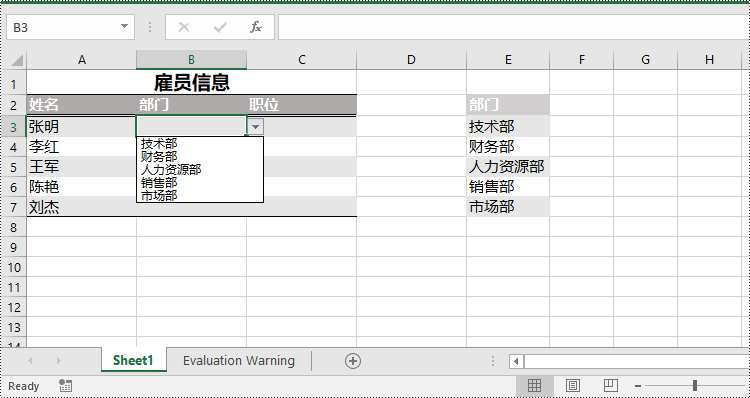Click the horizontal scrollbar track
The image size is (750, 398).
636,362
